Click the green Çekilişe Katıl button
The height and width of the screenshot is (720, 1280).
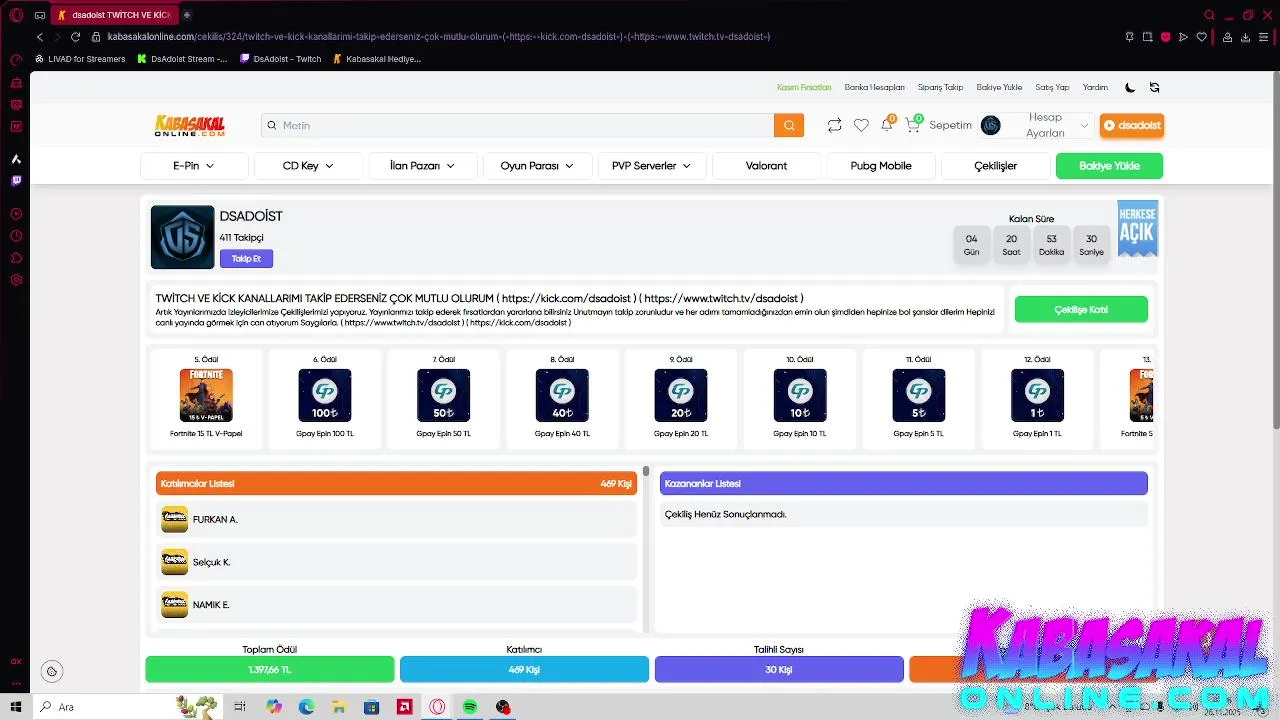1081,310
